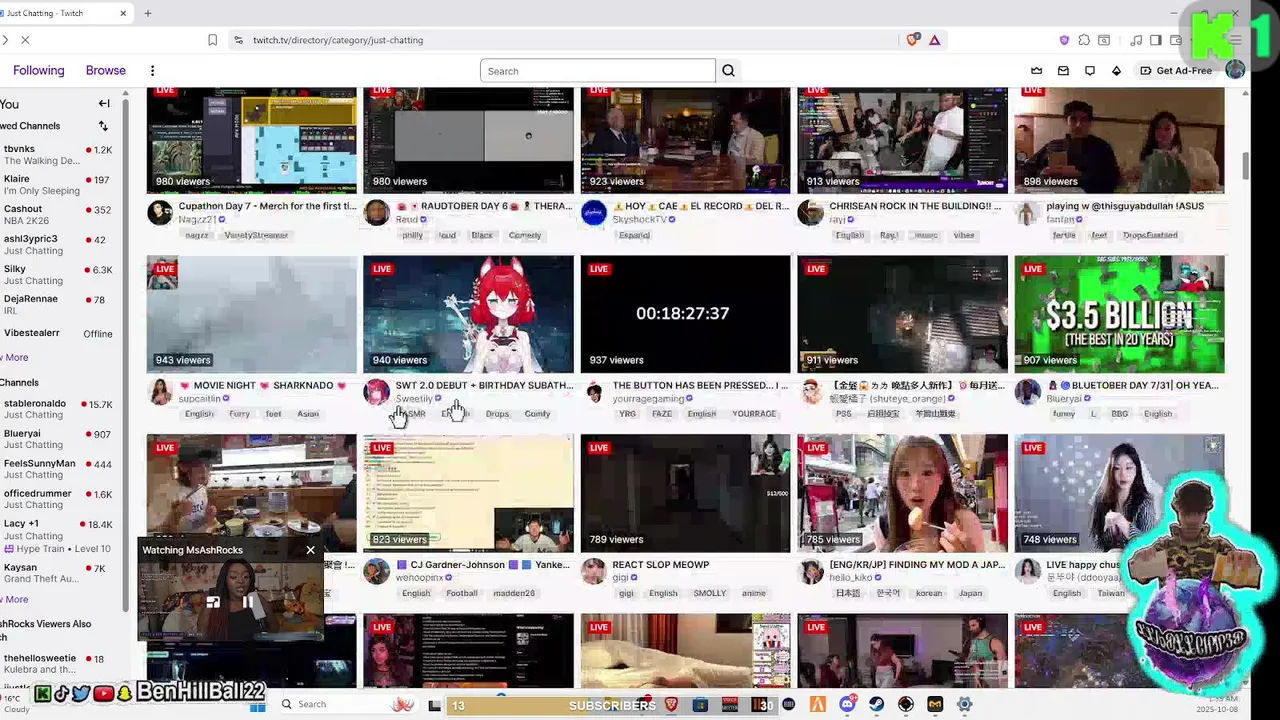The height and width of the screenshot is (720, 1280).
Task: Click the FAZE tag under yourragegaming
Action: coord(662,414)
